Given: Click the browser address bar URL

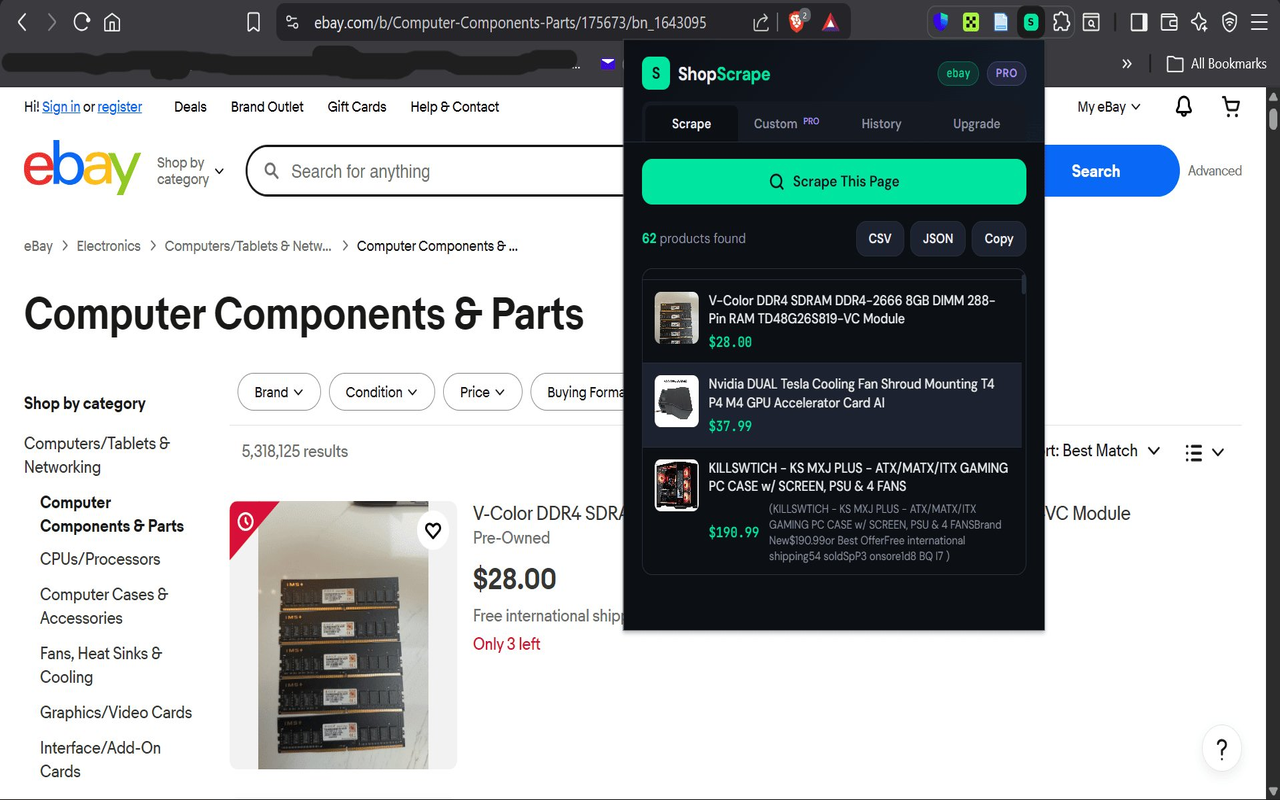Looking at the screenshot, I should pyautogui.click(x=510, y=22).
